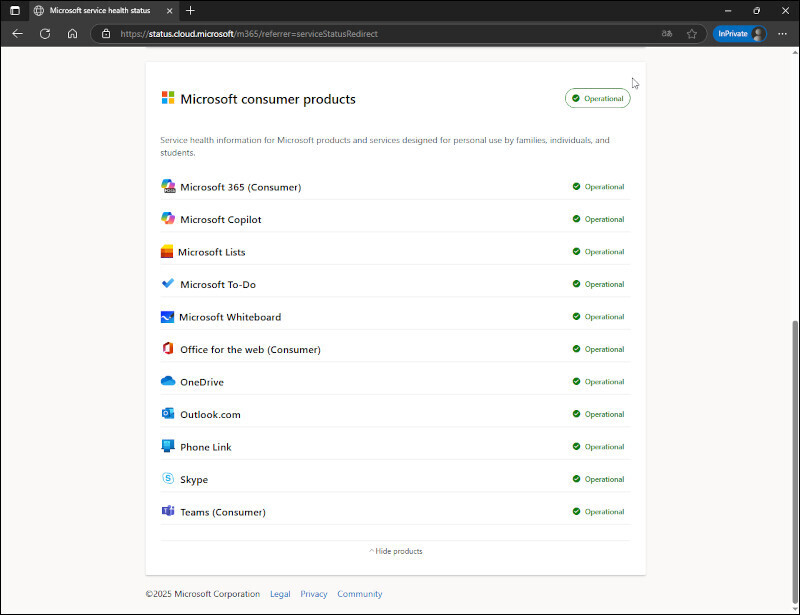Click the Operational badge for Microsoft consumer products

pyautogui.click(x=597, y=99)
